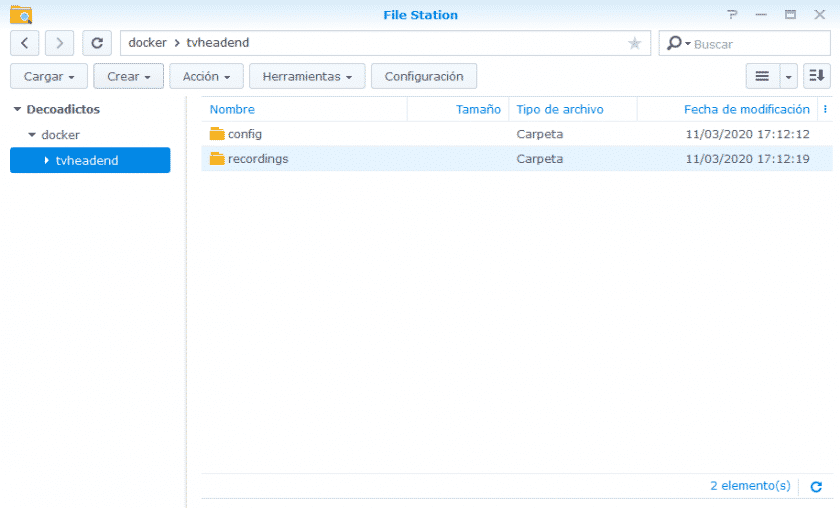The image size is (840, 508).
Task: Open the help question mark button
Action: tap(732, 15)
